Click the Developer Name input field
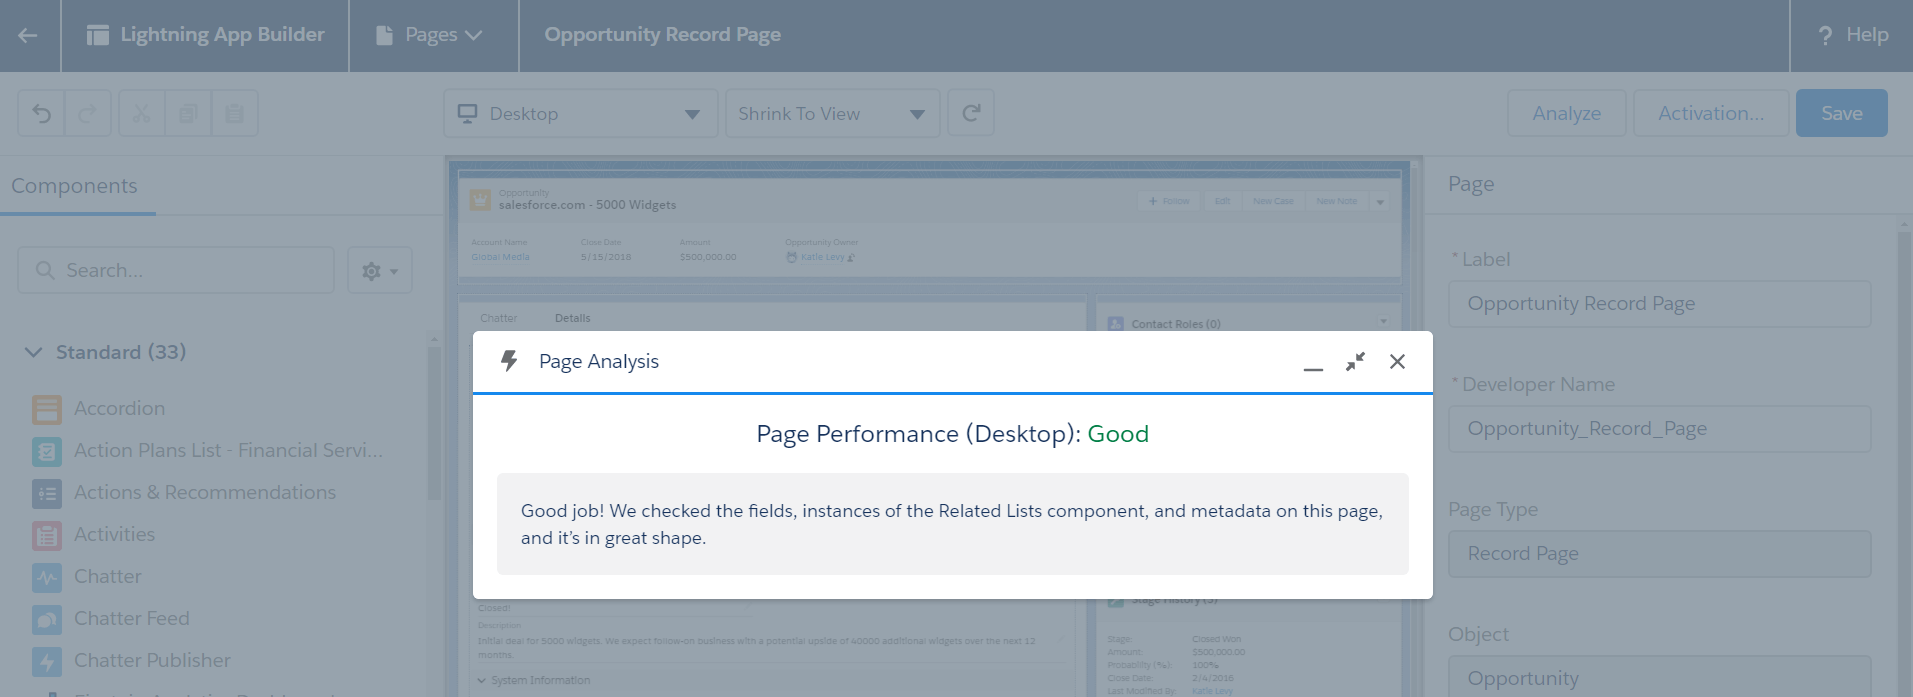 pyautogui.click(x=1659, y=428)
